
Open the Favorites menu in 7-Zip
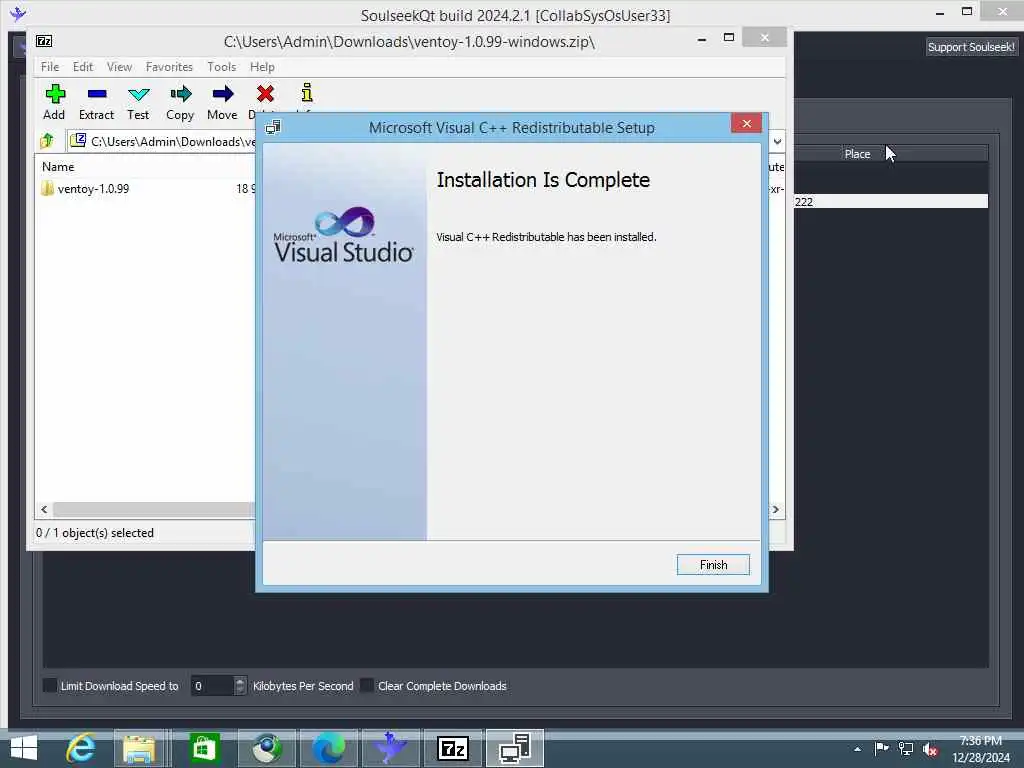(x=169, y=67)
